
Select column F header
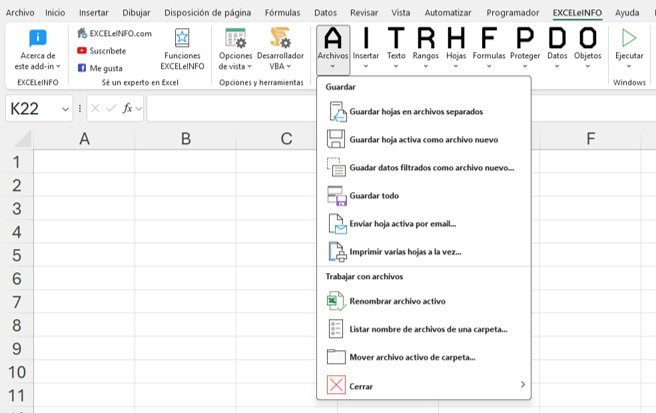[590, 139]
